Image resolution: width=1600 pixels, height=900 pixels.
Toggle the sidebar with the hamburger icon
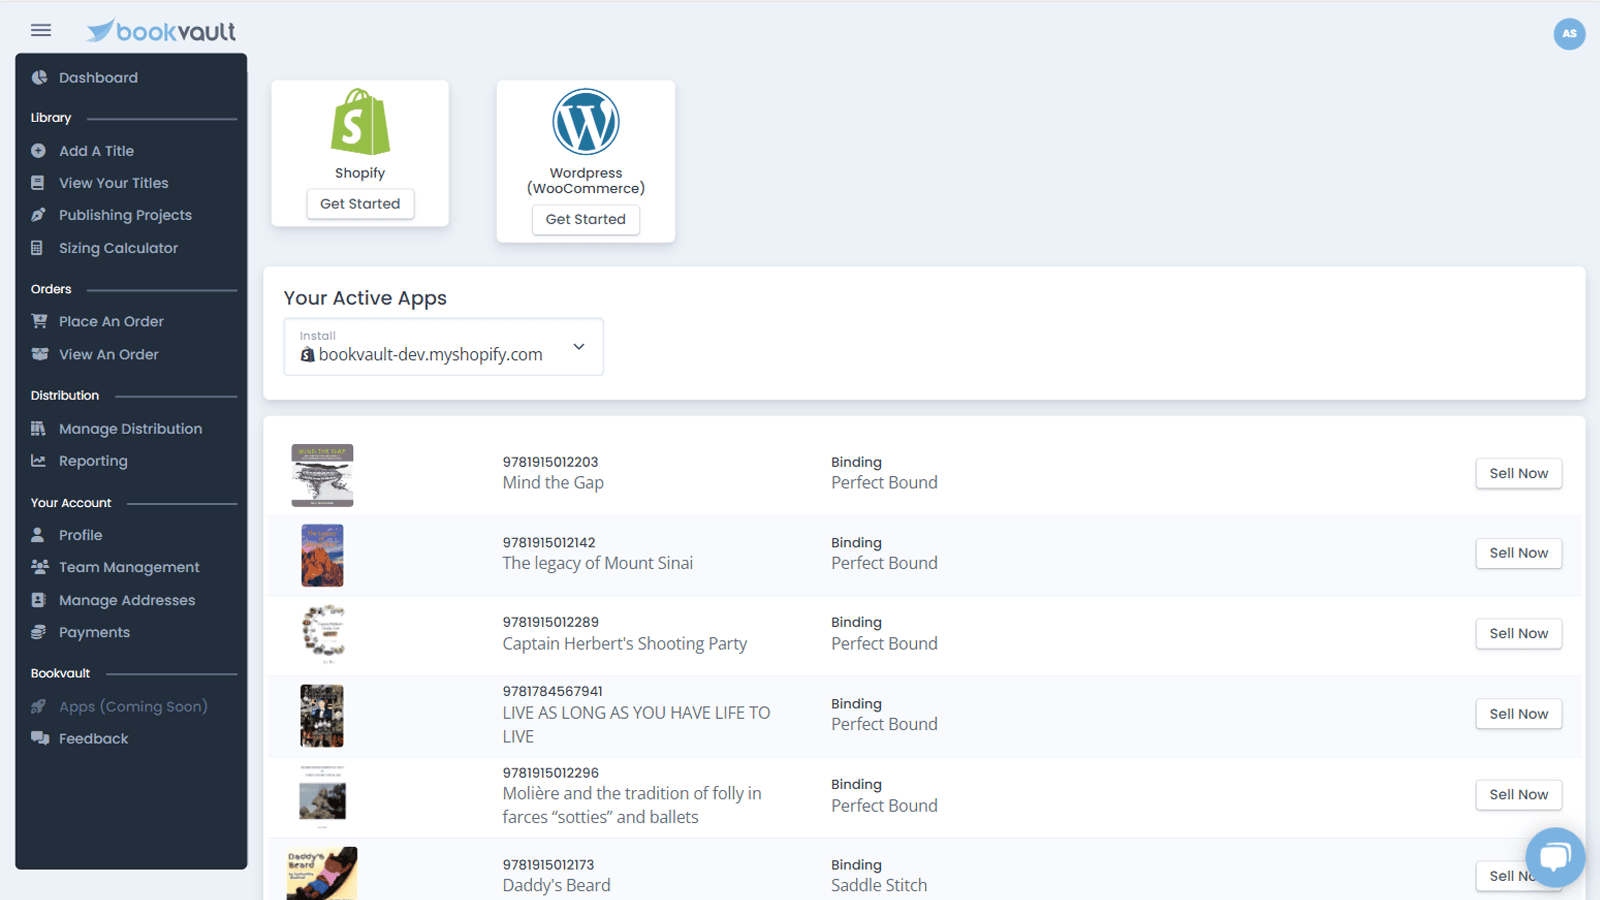click(41, 30)
